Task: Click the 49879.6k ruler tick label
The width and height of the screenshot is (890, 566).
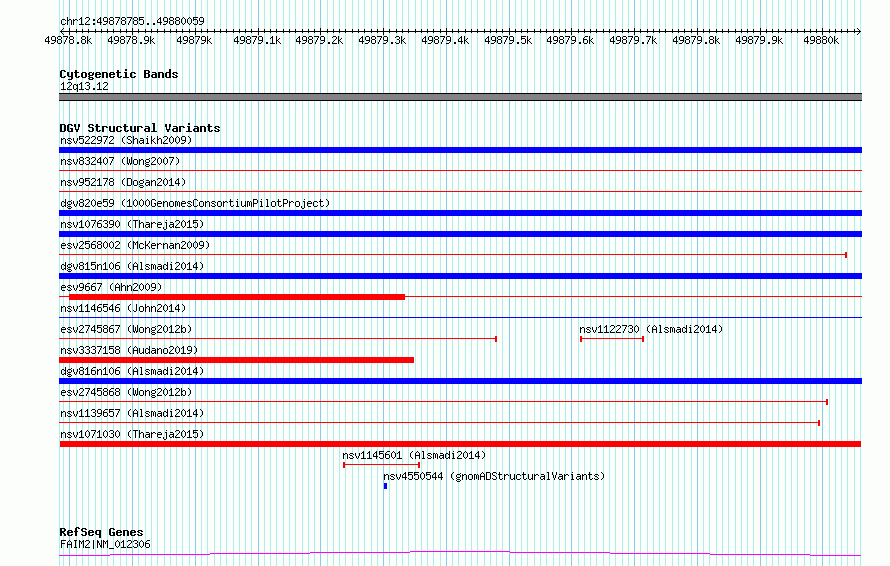Action: (x=570, y=40)
